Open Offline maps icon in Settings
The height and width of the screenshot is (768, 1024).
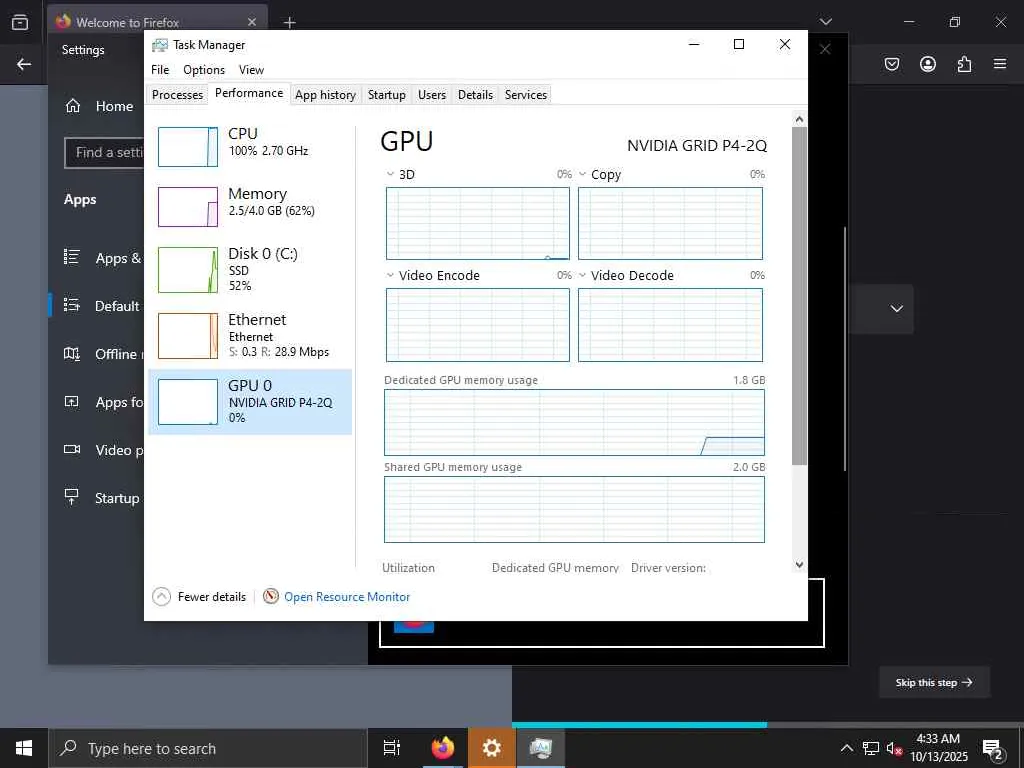[x=72, y=353]
